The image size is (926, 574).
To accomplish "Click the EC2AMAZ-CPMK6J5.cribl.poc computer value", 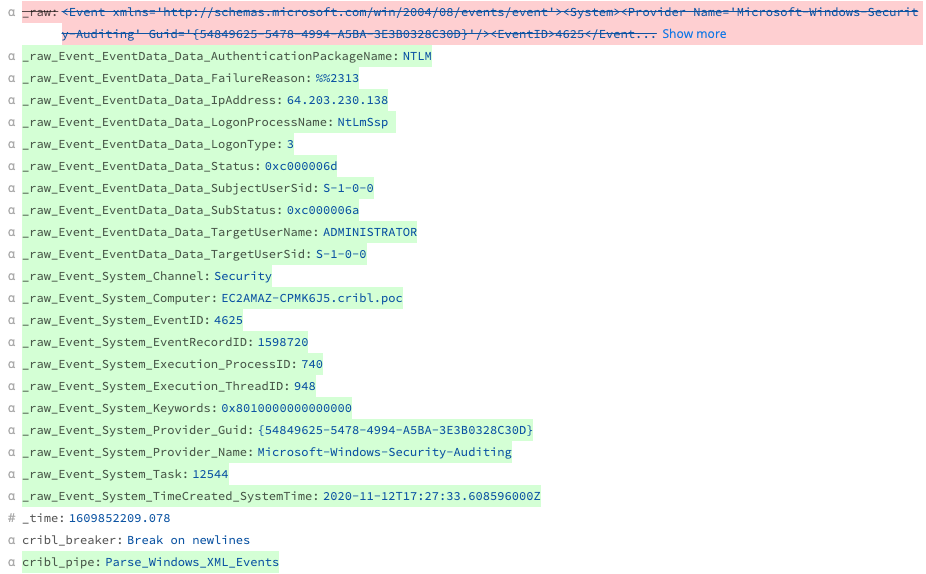I will 312,298.
